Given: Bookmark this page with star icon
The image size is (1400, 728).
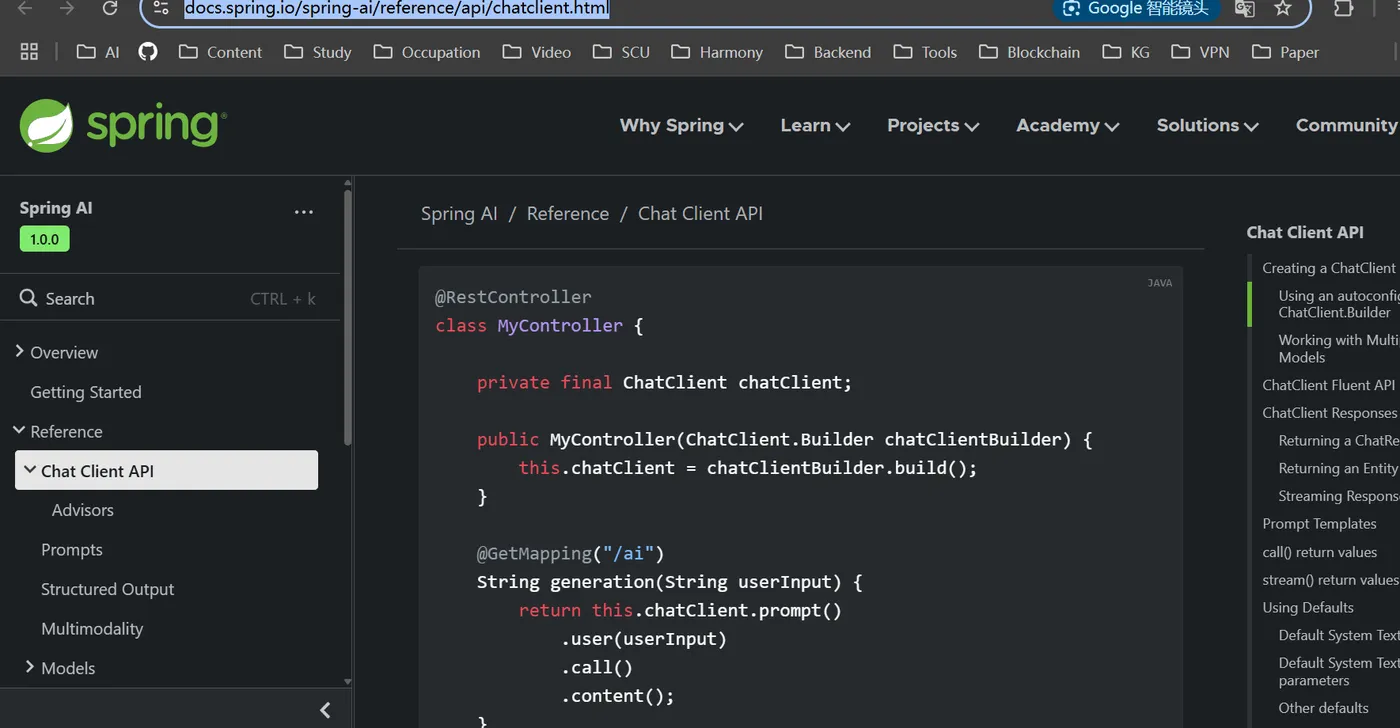Looking at the screenshot, I should coord(1283,8).
